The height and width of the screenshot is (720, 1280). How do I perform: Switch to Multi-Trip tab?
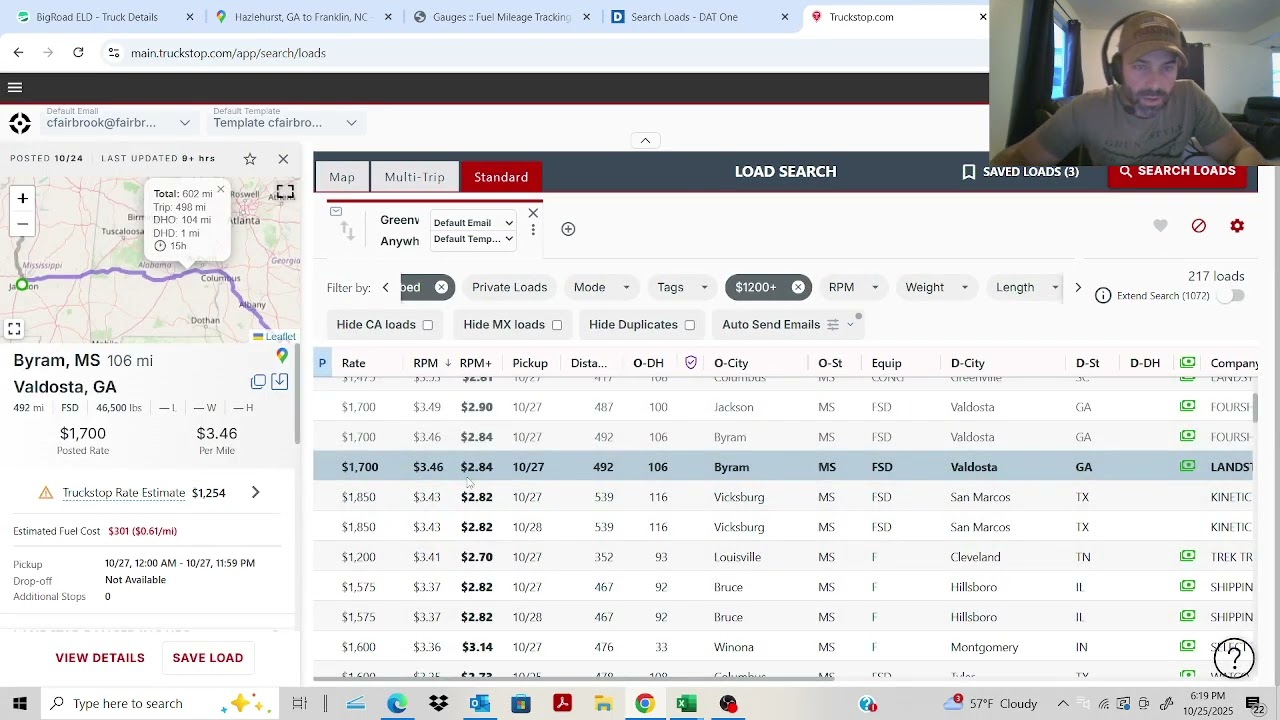coord(415,177)
